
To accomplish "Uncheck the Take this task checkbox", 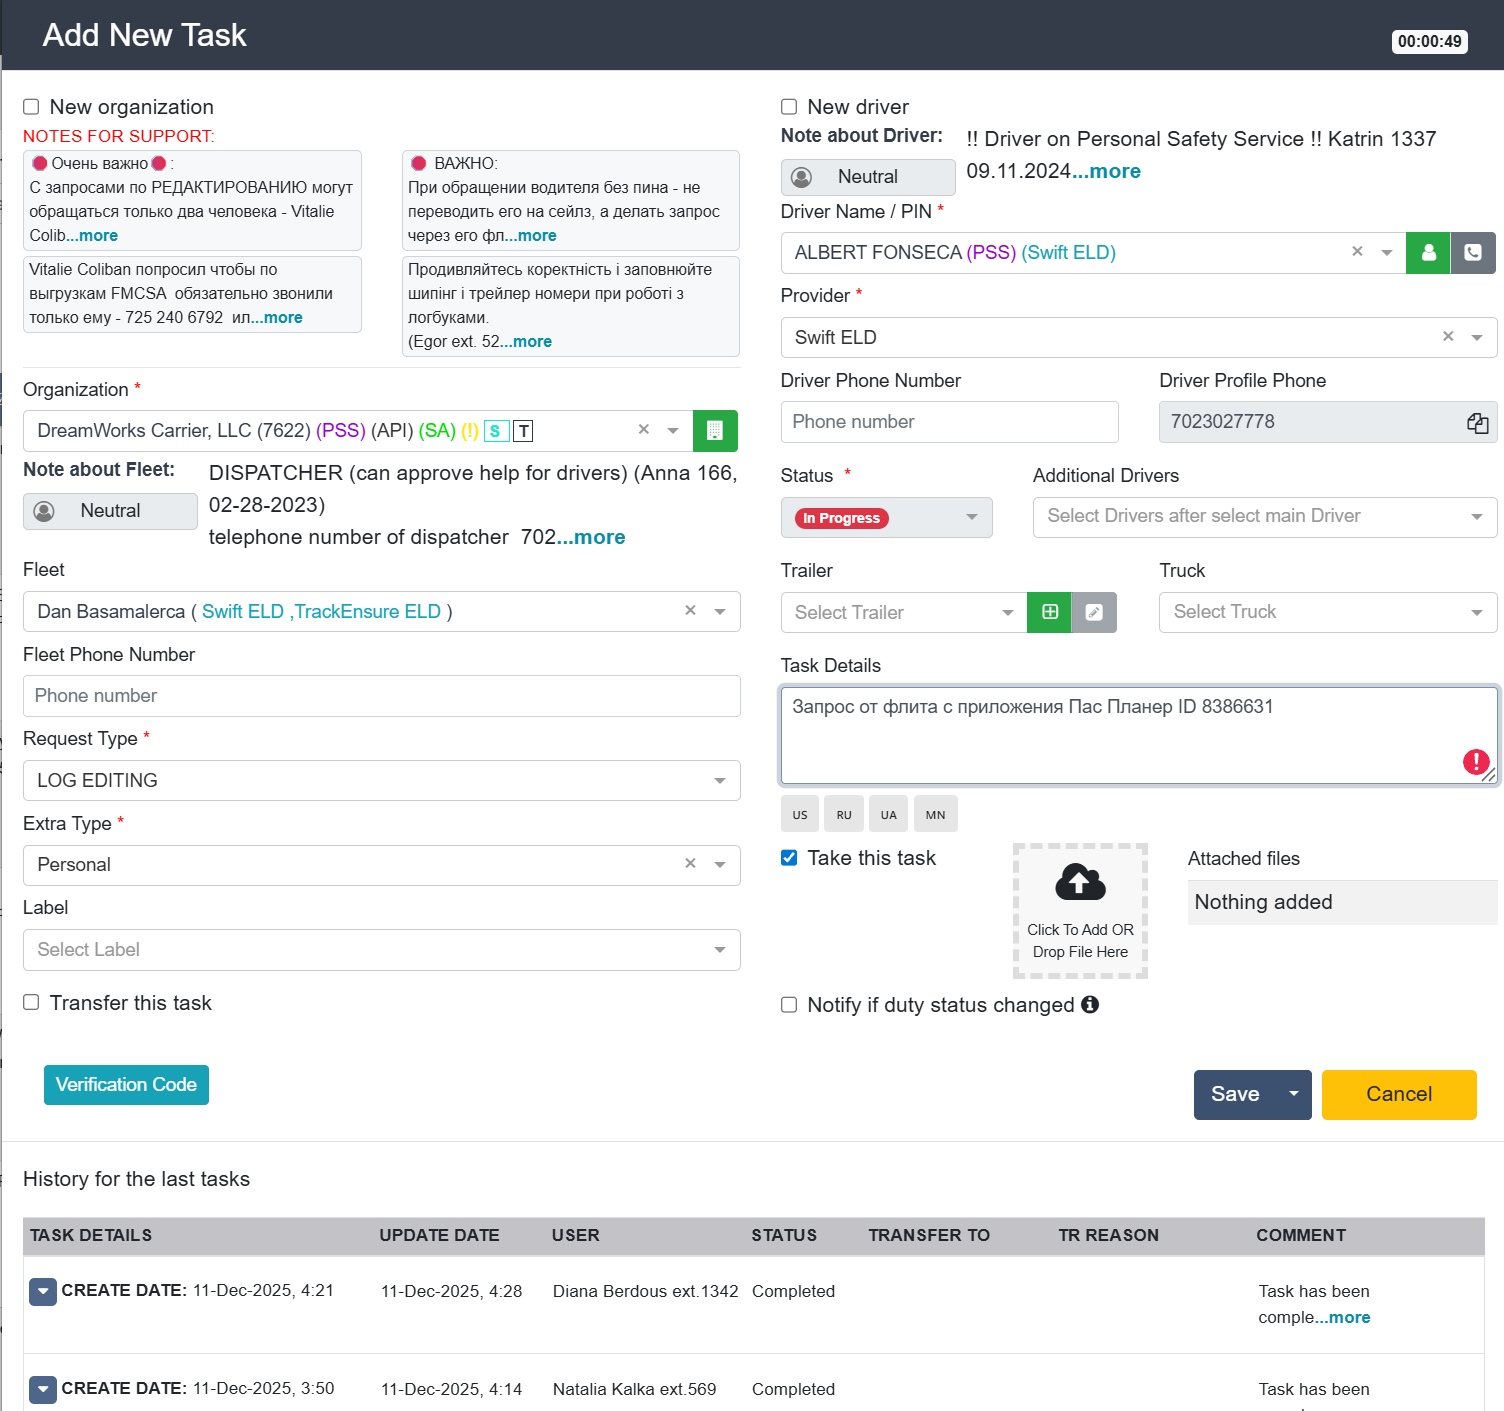I will pos(789,858).
